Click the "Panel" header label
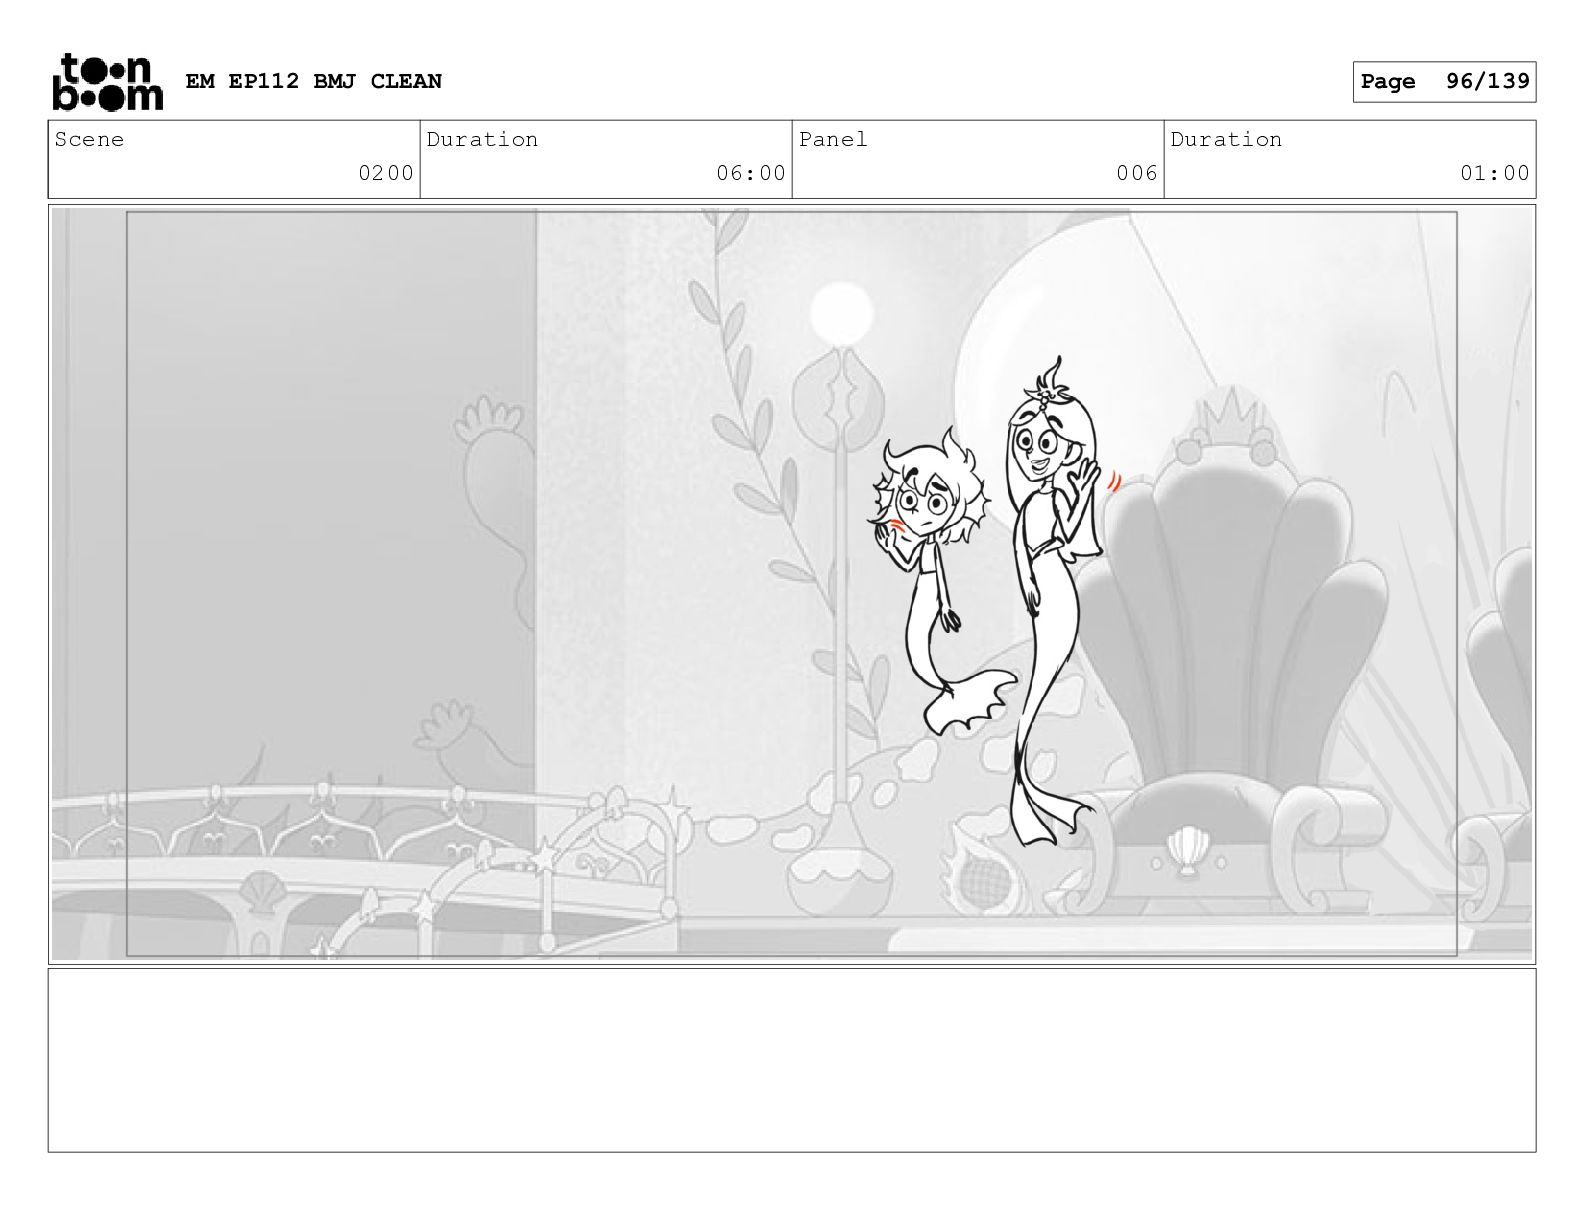Image resolution: width=1584 pixels, height=1224 pixels. 833,140
